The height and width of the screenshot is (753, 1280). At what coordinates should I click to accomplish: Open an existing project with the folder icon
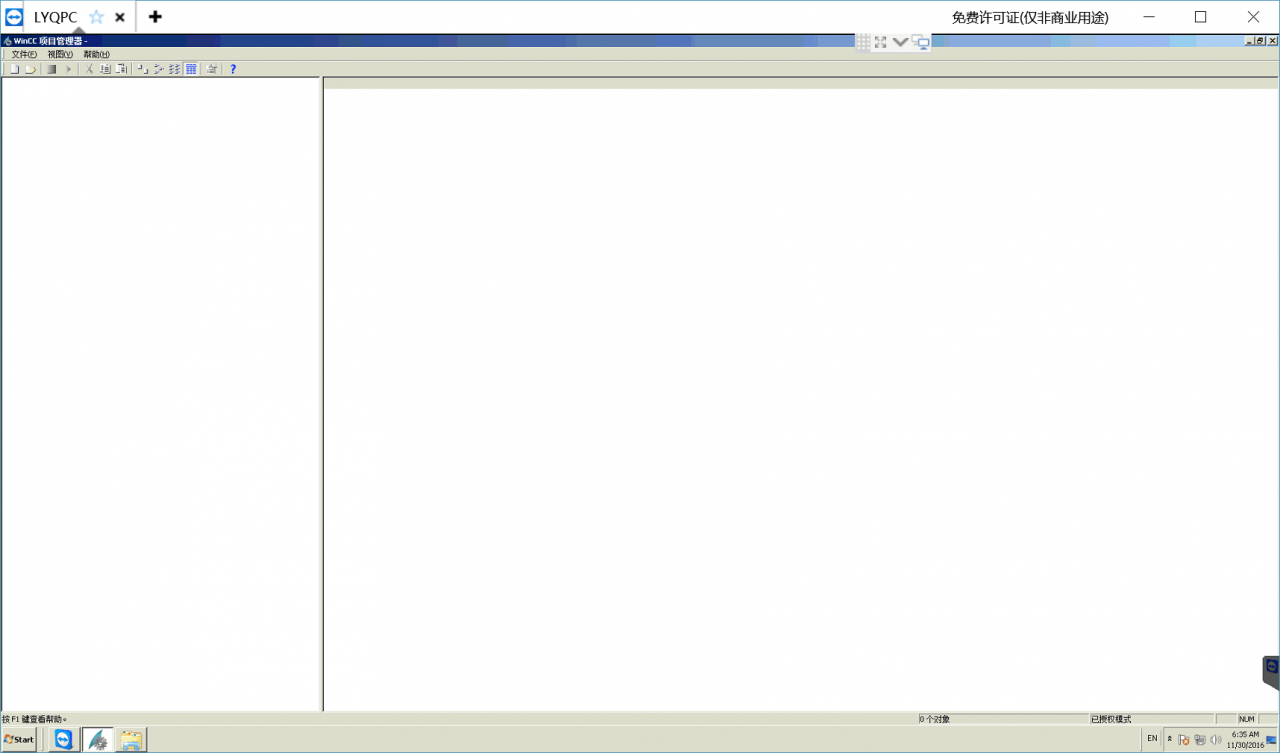tap(31, 69)
